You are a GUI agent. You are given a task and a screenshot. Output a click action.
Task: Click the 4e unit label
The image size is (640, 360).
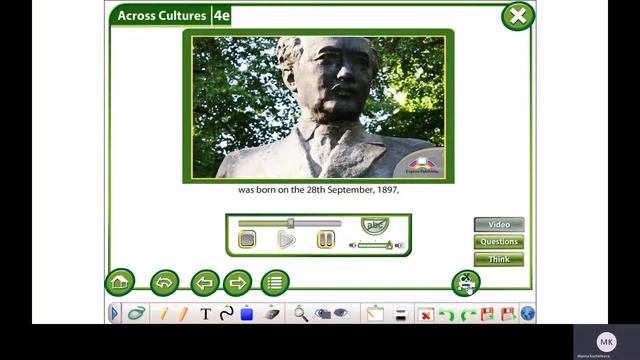(222, 16)
